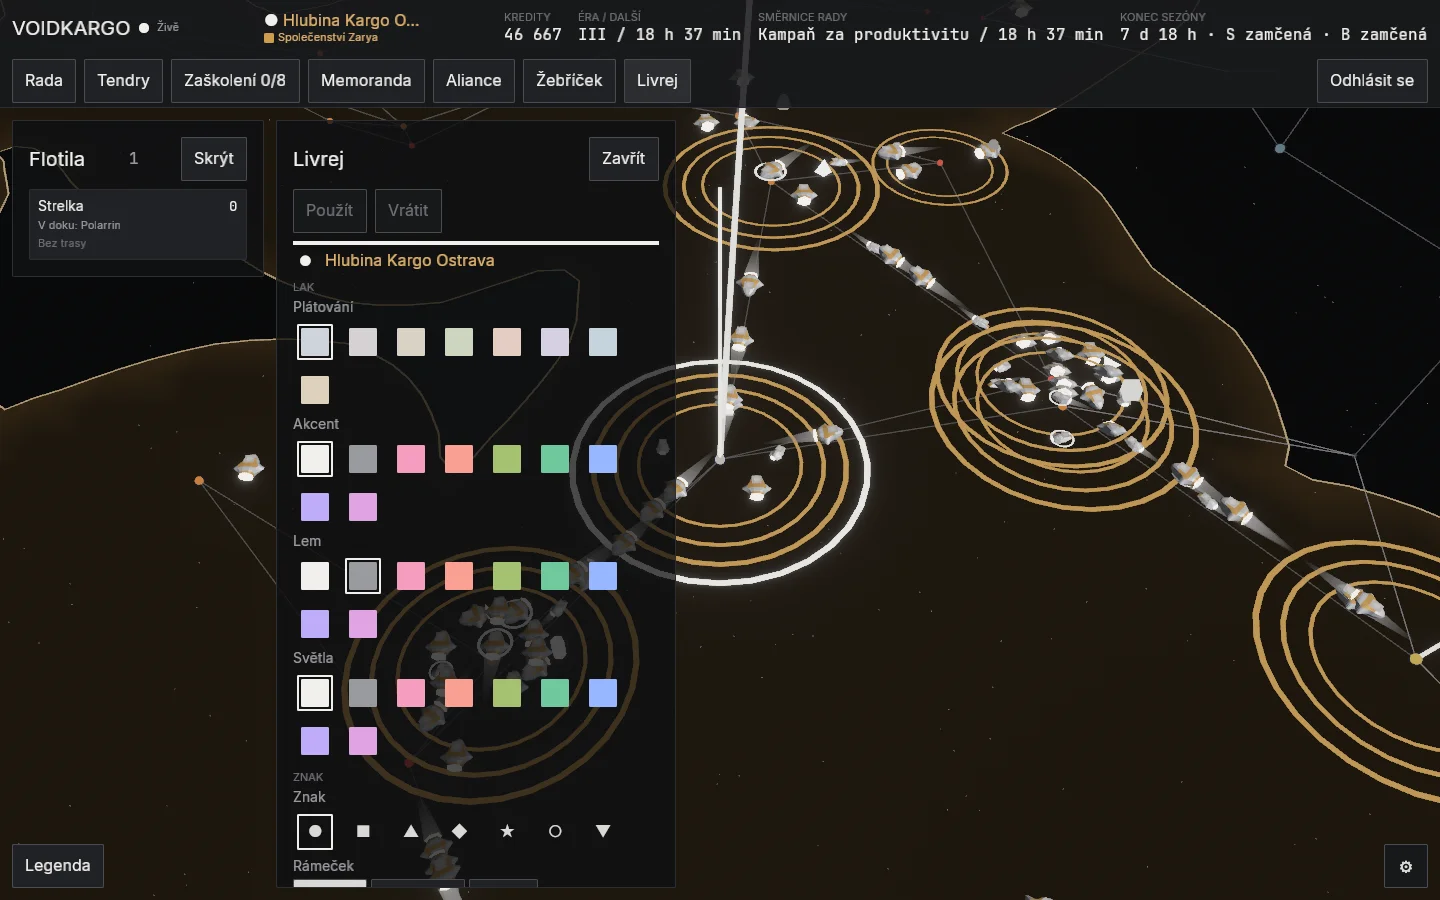Choose the teal Lem swatch
The height and width of the screenshot is (900, 1440).
coord(555,576)
